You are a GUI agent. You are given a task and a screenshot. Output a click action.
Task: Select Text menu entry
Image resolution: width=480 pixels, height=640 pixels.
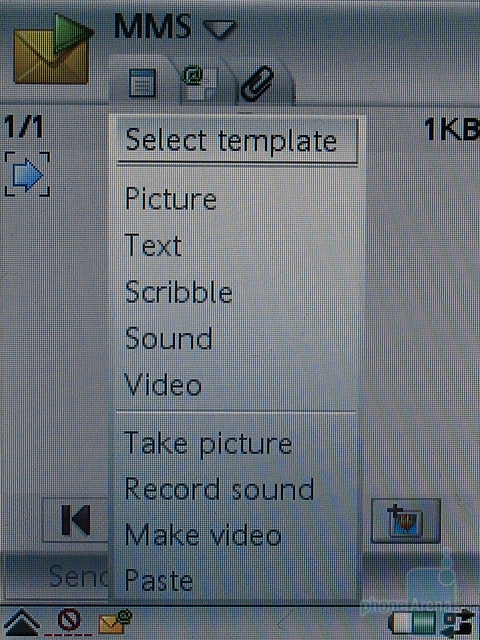click(153, 245)
